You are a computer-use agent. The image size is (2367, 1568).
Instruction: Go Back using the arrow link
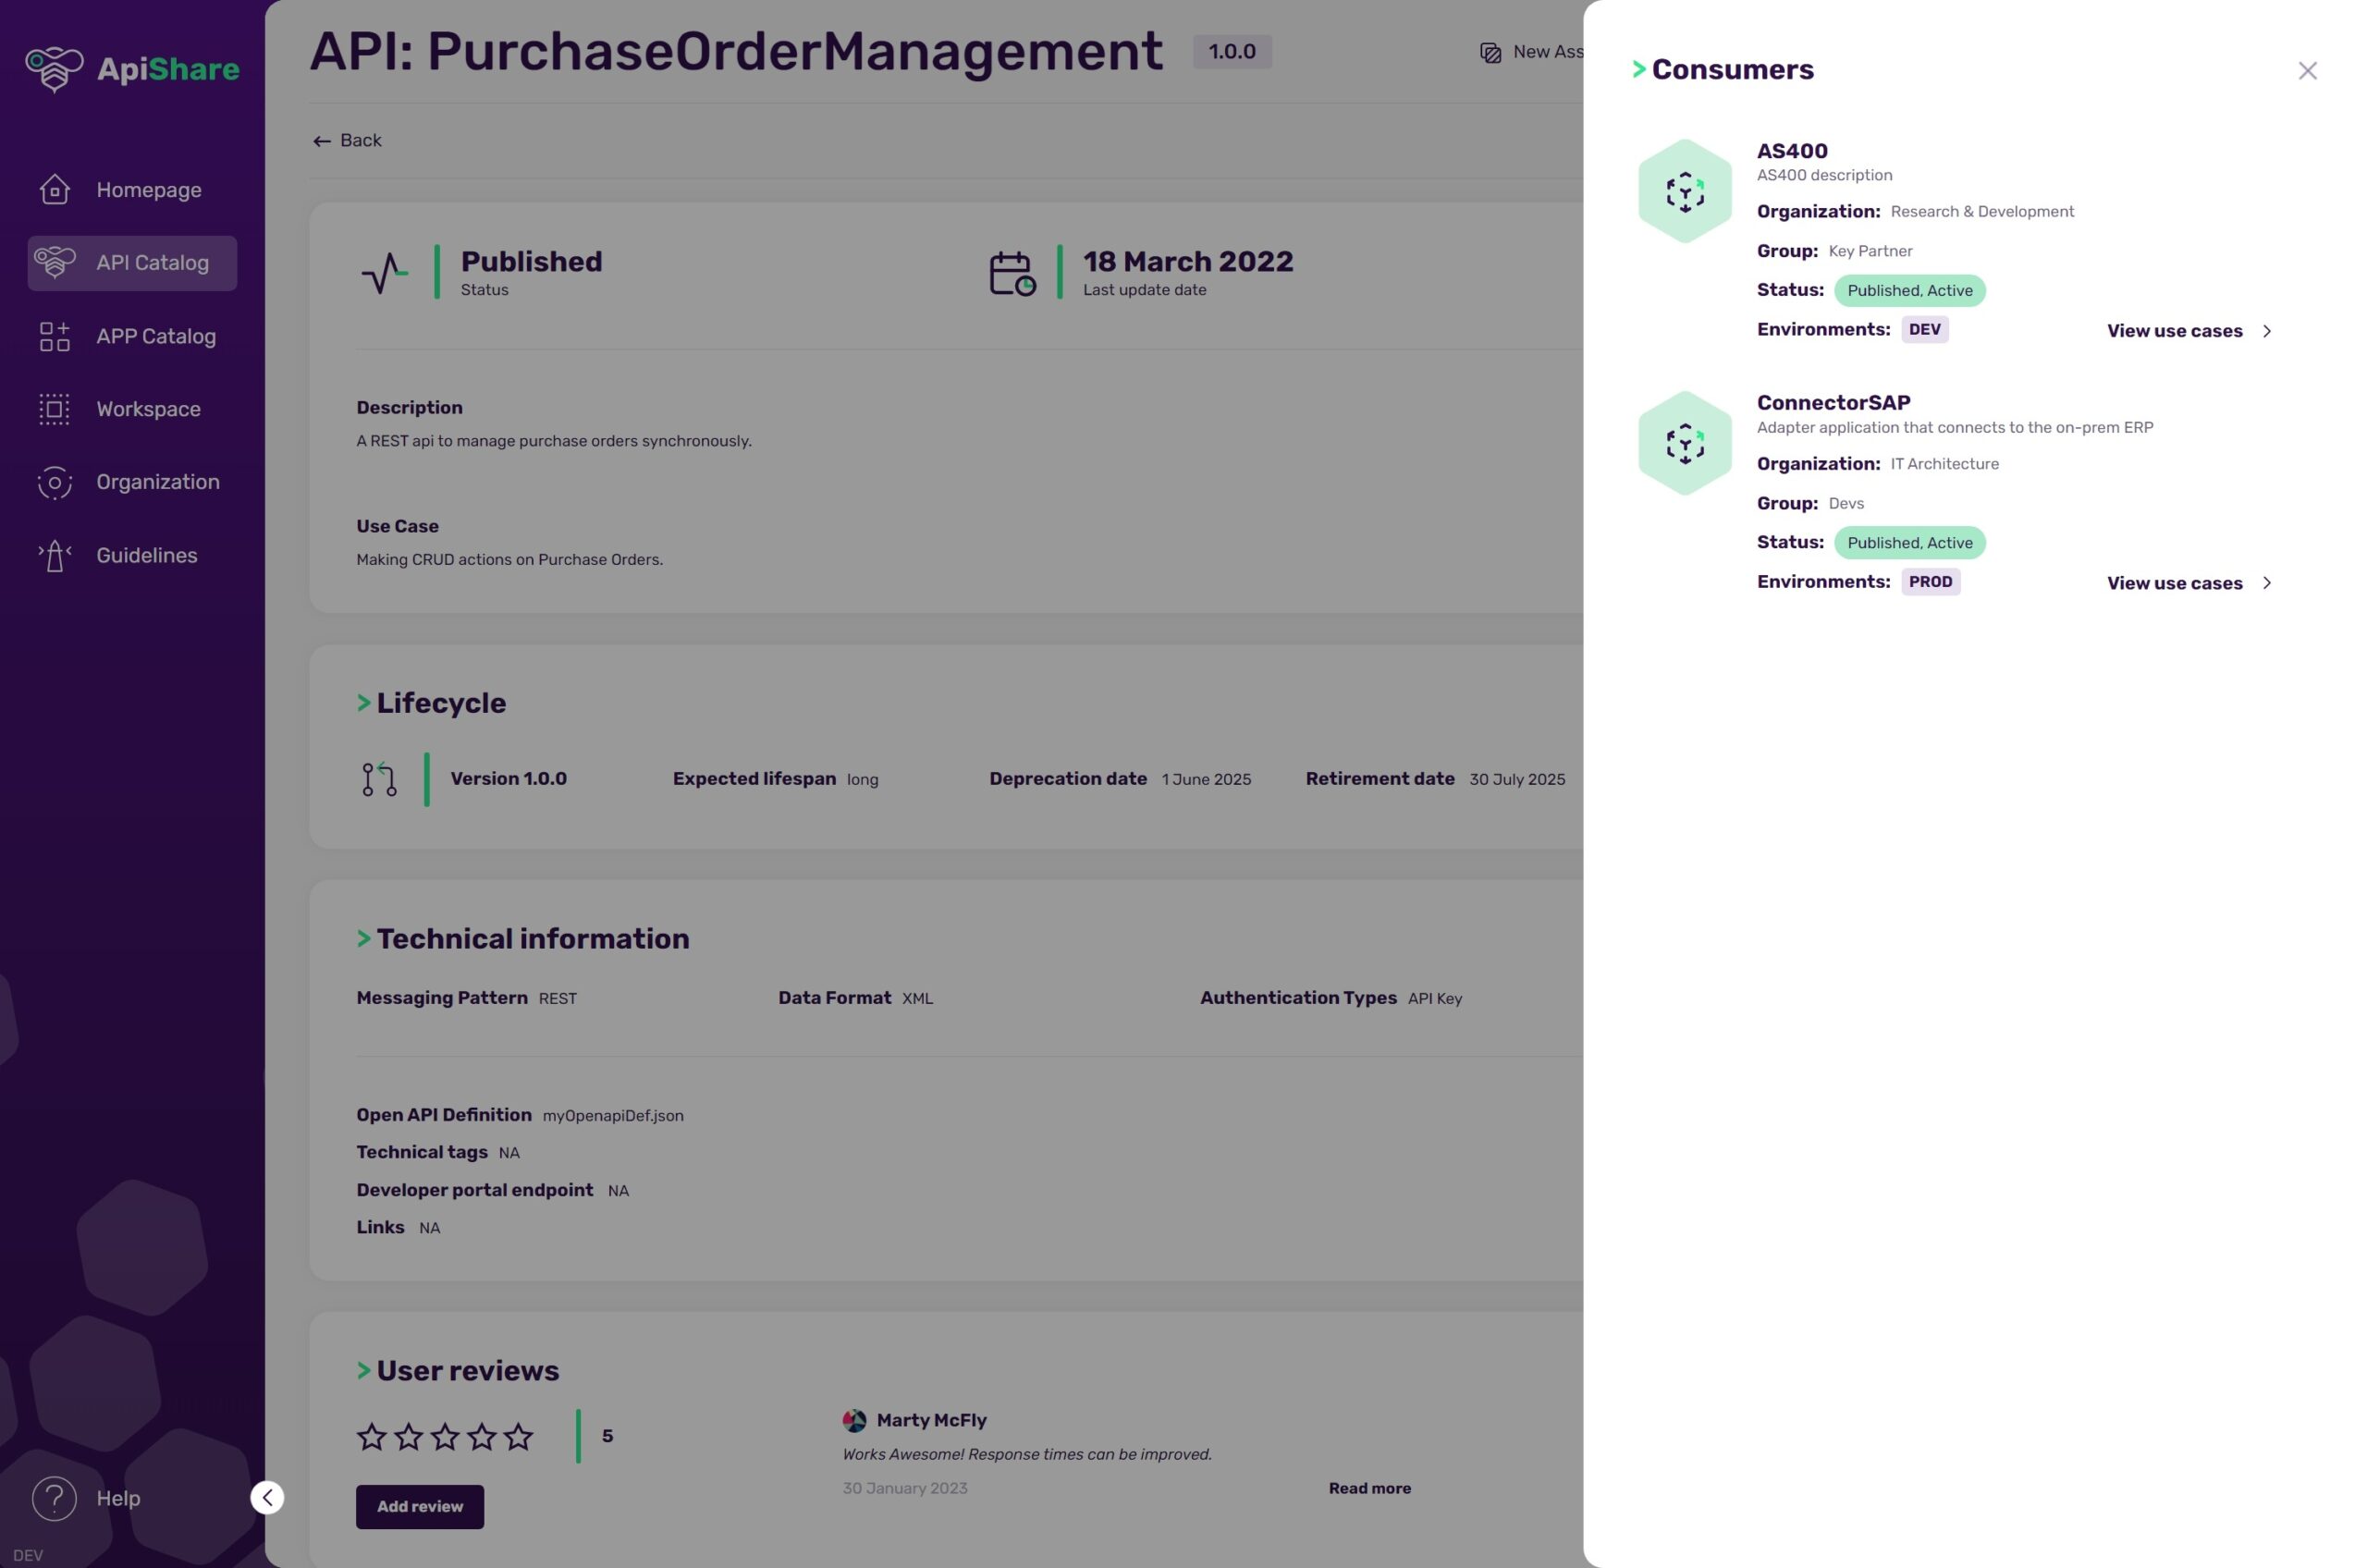346,141
